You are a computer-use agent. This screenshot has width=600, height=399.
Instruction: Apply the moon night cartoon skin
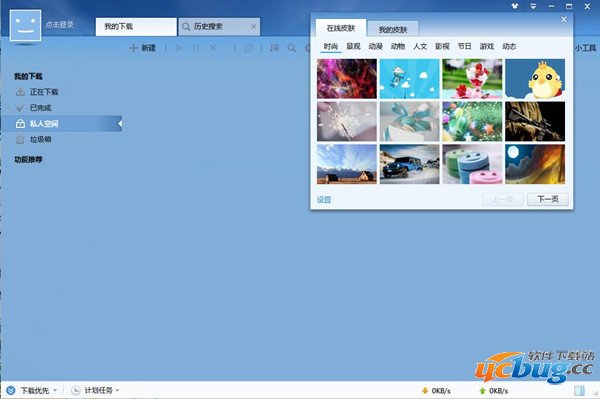(x=535, y=164)
